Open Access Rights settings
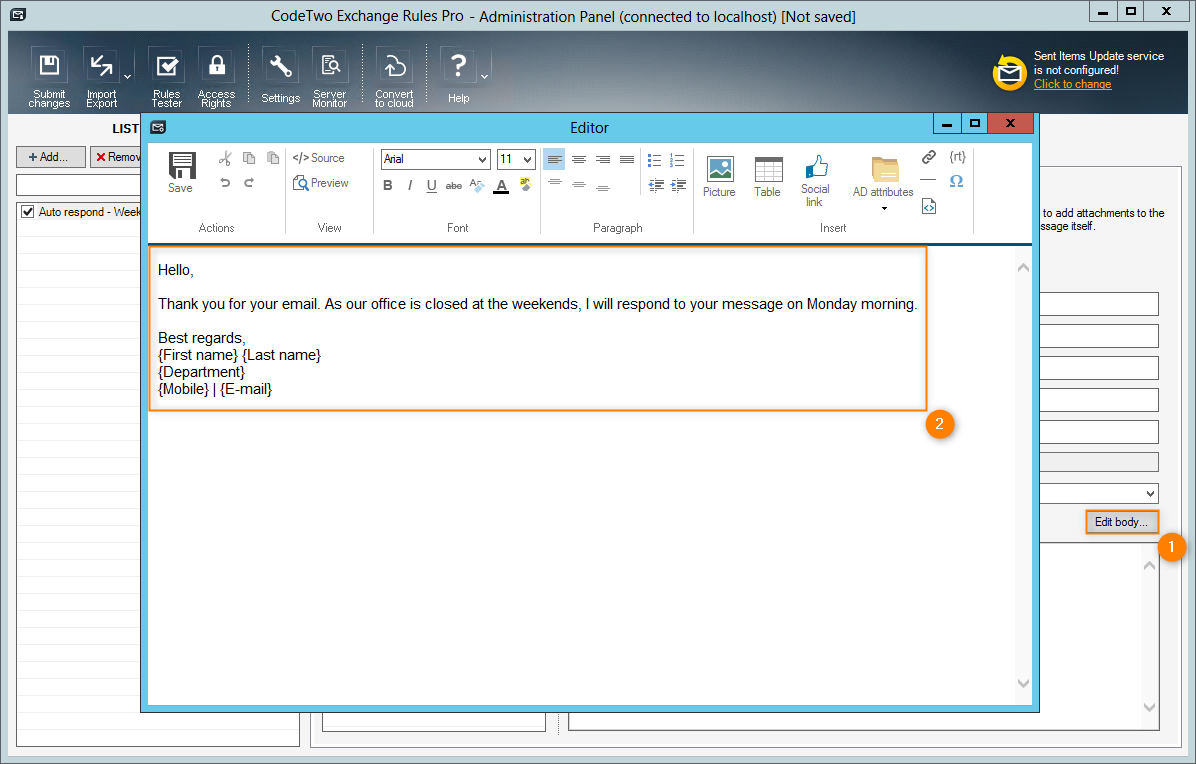The image size is (1196, 764). click(x=216, y=70)
